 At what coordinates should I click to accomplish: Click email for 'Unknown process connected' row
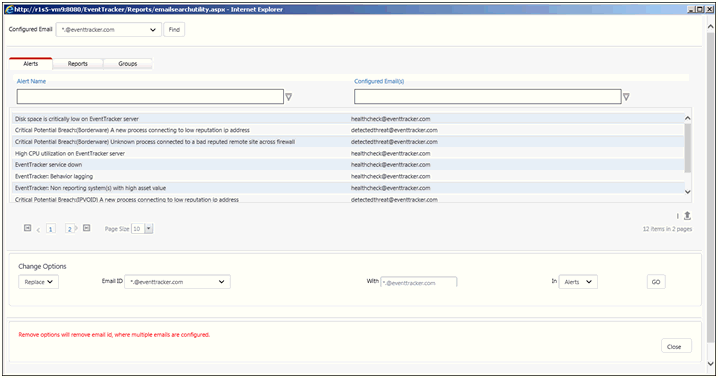[394, 142]
